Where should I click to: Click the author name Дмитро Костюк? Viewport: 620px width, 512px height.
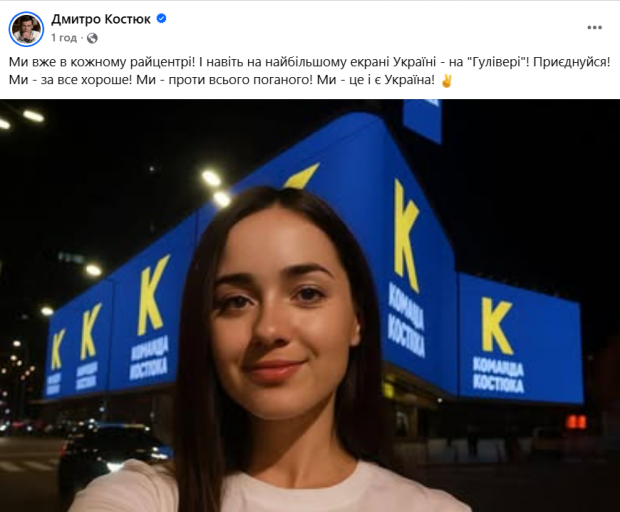click(101, 19)
